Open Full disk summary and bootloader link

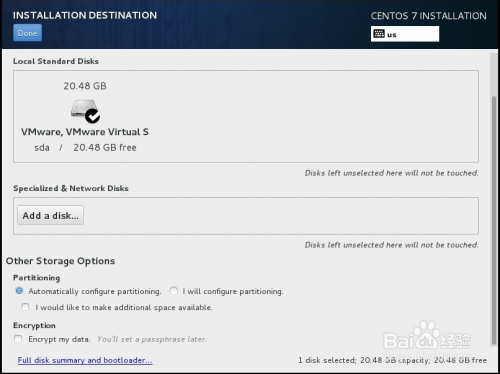point(85,360)
